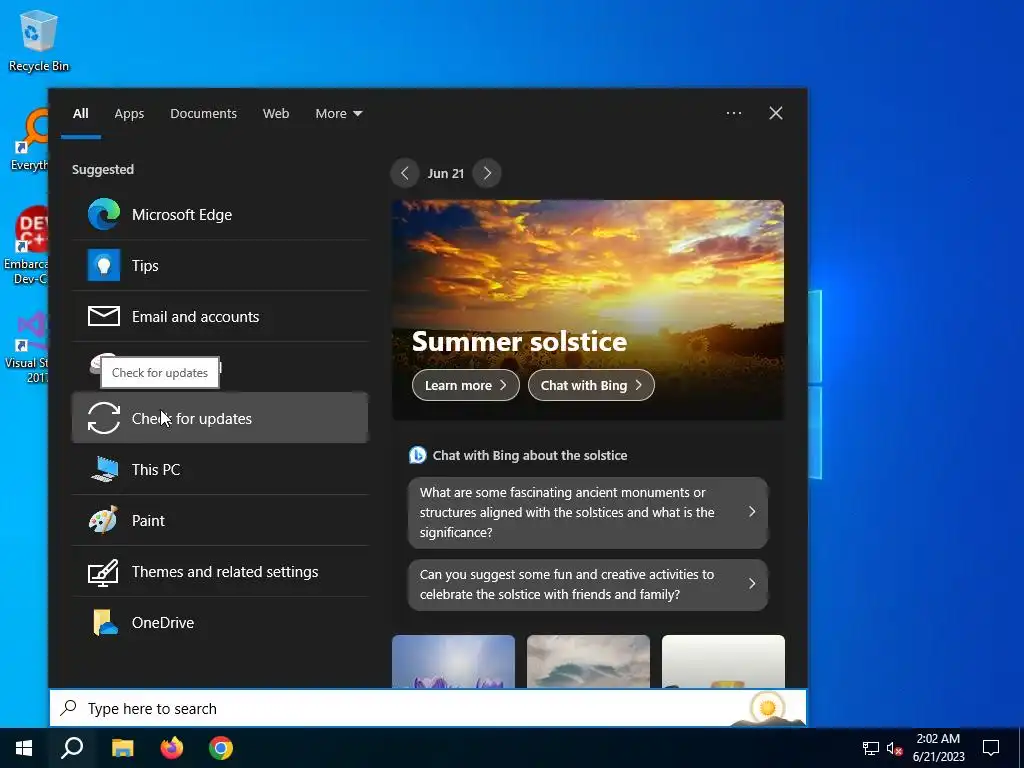Viewport: 1024px width, 768px height.
Task: Launch Google Chrome from the taskbar
Action: coord(221,748)
